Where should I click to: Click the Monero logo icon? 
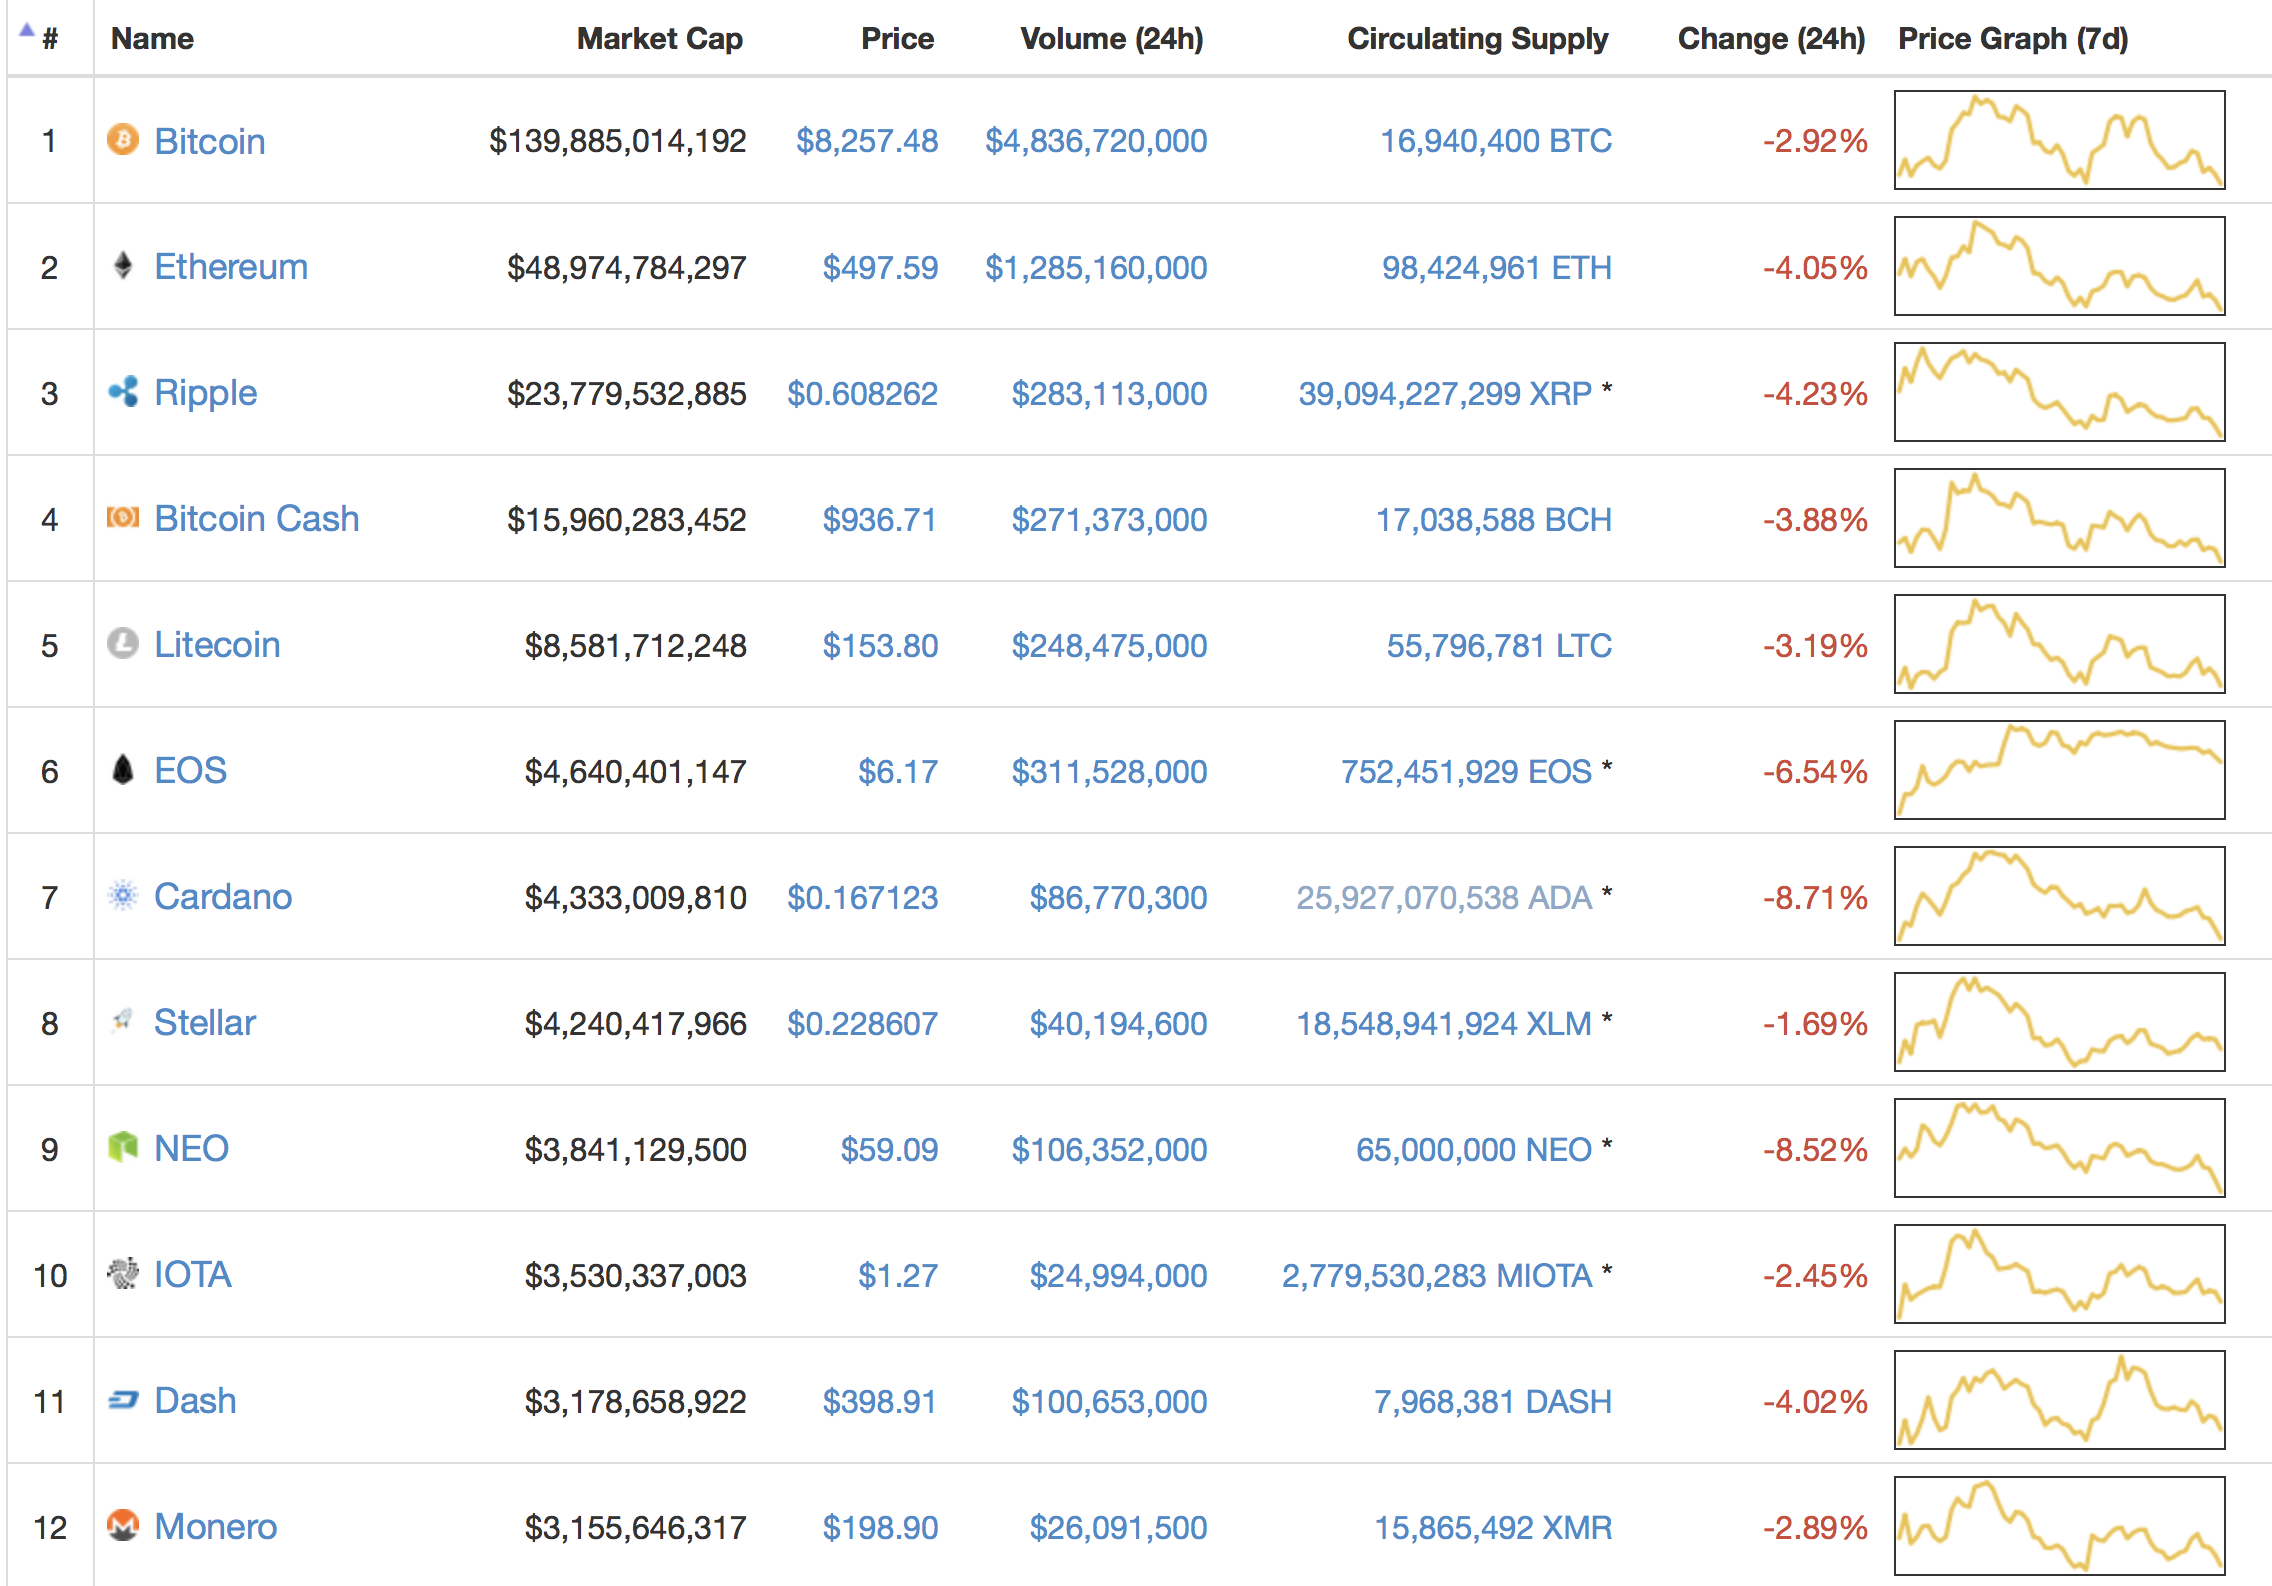pyautogui.click(x=123, y=1525)
